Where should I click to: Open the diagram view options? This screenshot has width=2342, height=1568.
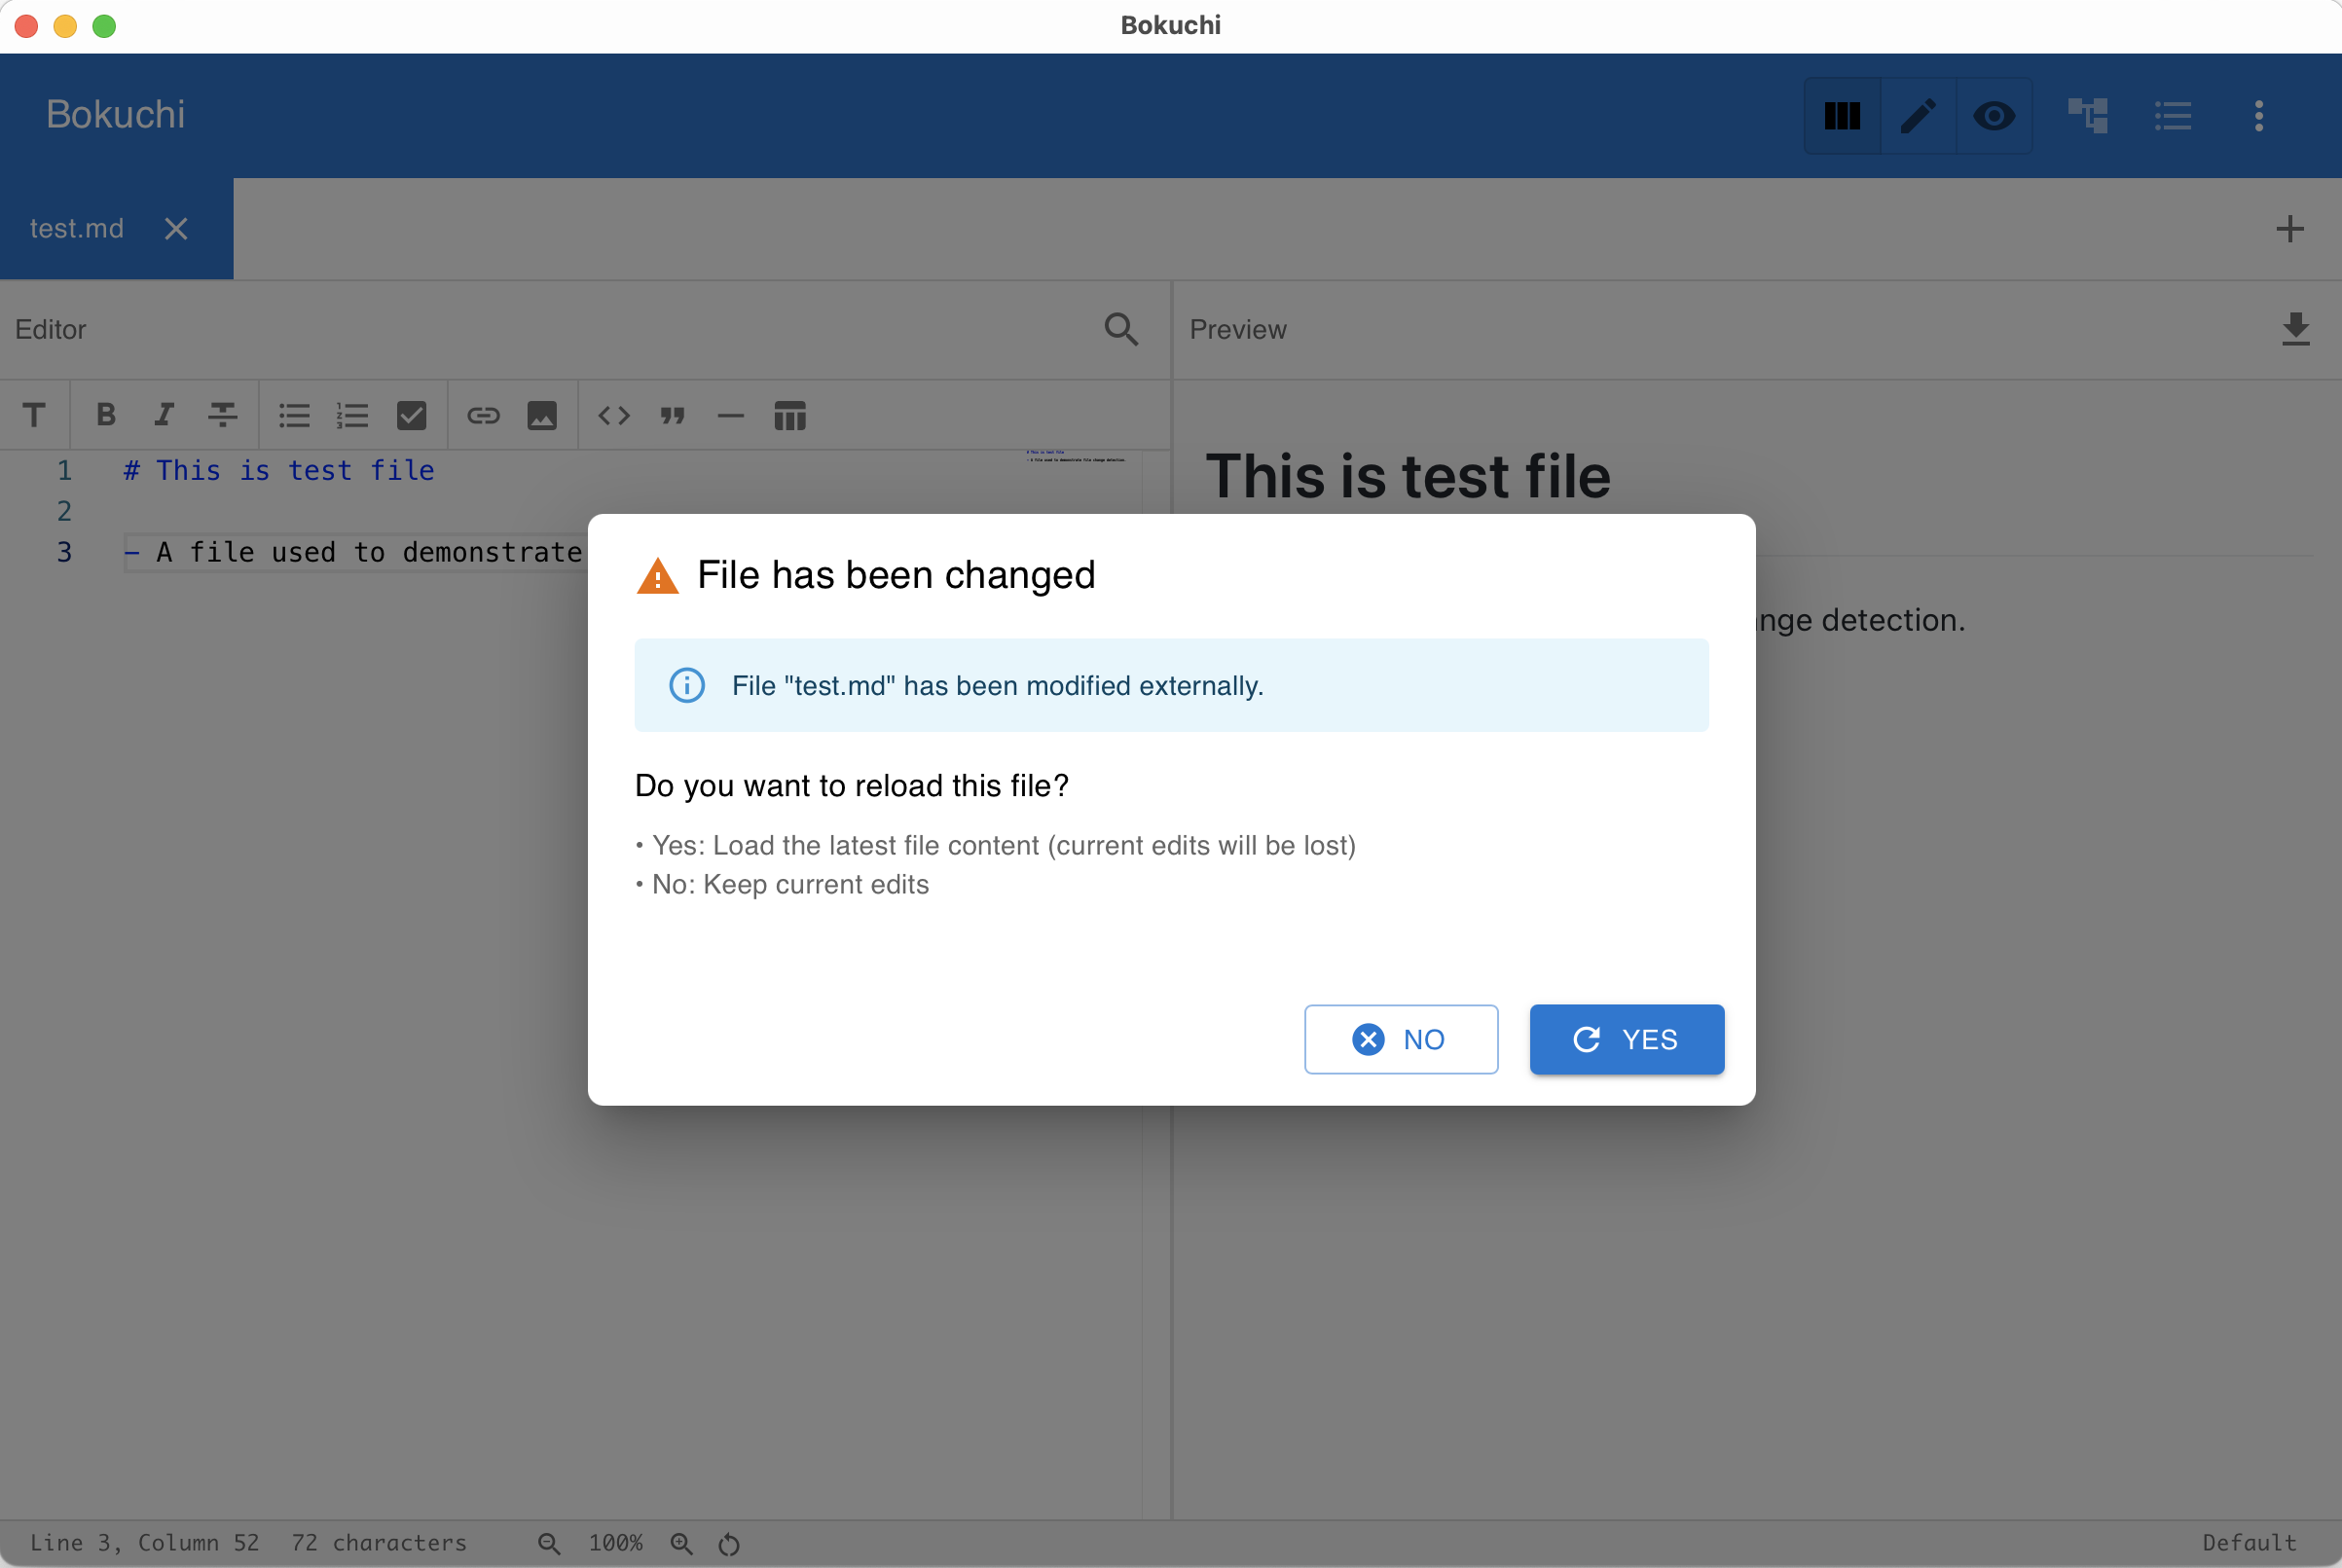[x=2088, y=116]
